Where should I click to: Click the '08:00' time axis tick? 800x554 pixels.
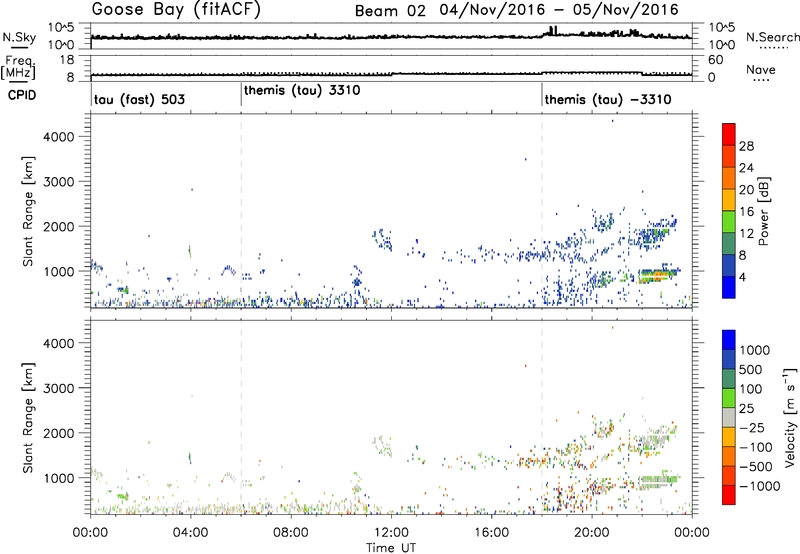(x=291, y=533)
